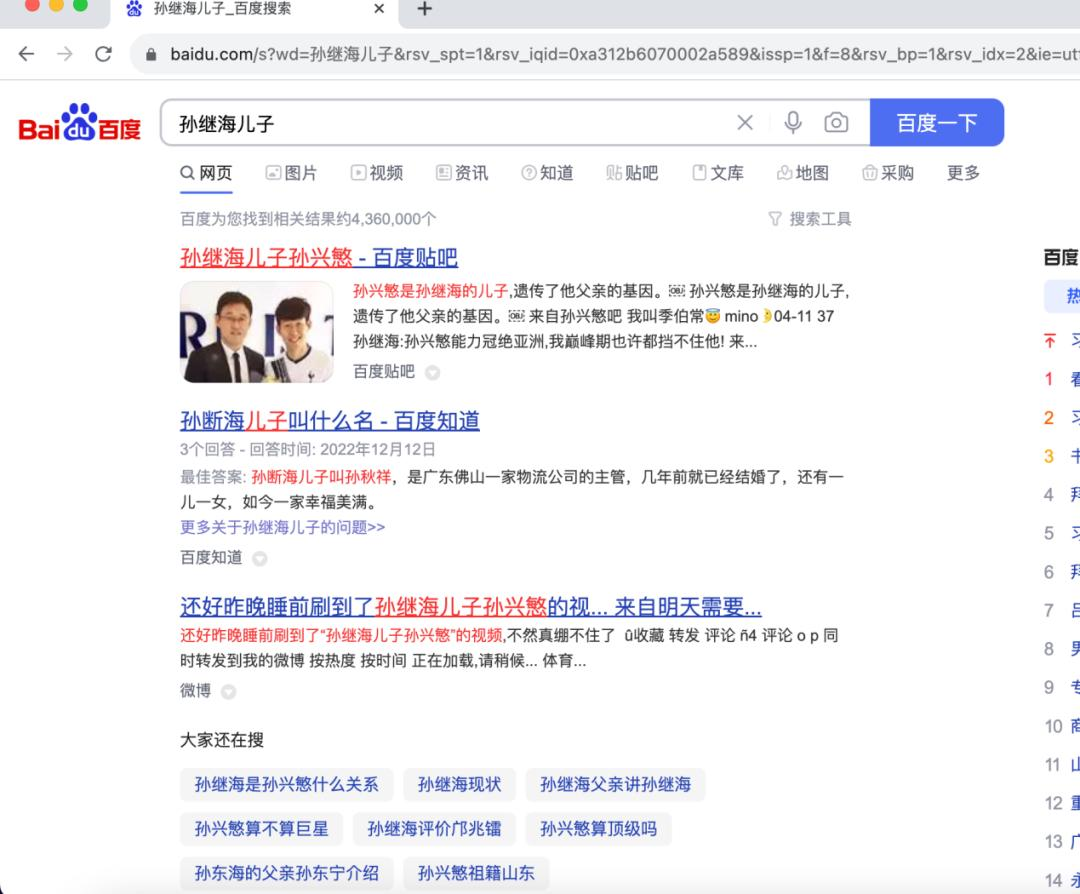The height and width of the screenshot is (894, 1080).
Task: Click suggestion 孙继海评价邝兆镭
Action: (x=435, y=829)
